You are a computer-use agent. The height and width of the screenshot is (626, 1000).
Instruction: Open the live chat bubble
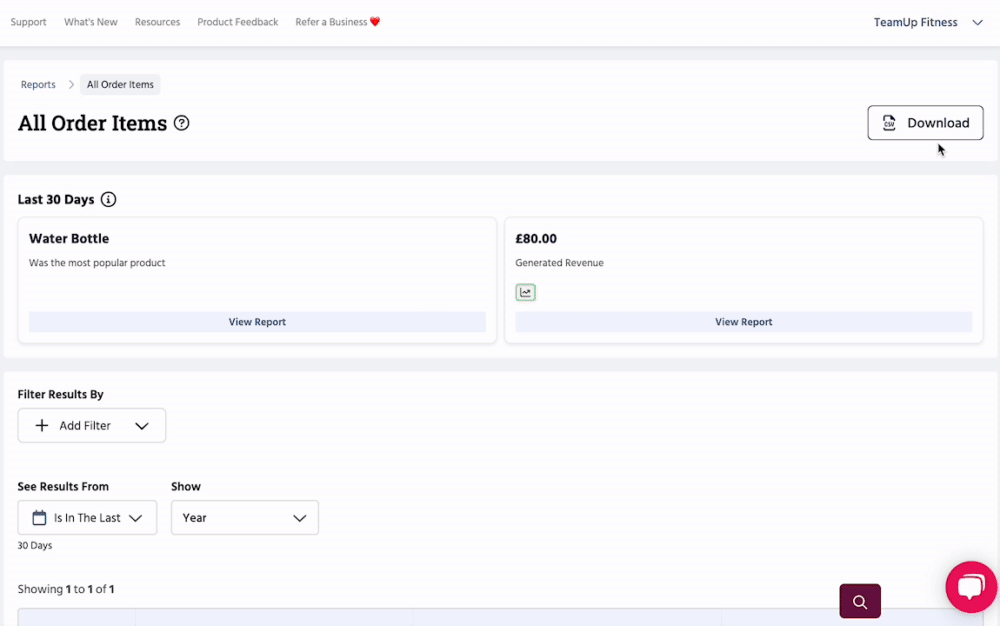tap(970, 587)
